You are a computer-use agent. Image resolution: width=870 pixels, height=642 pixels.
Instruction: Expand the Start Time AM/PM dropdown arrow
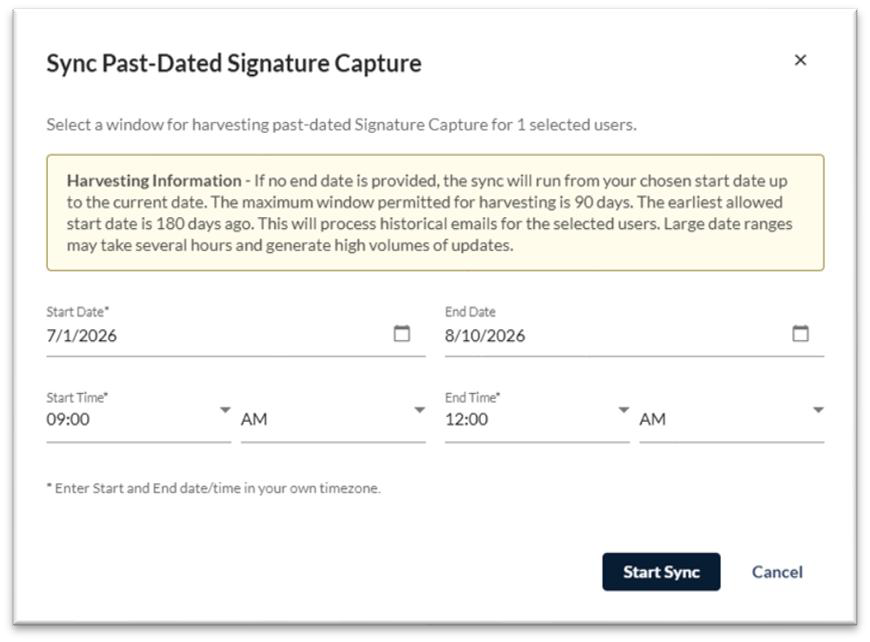click(x=419, y=410)
